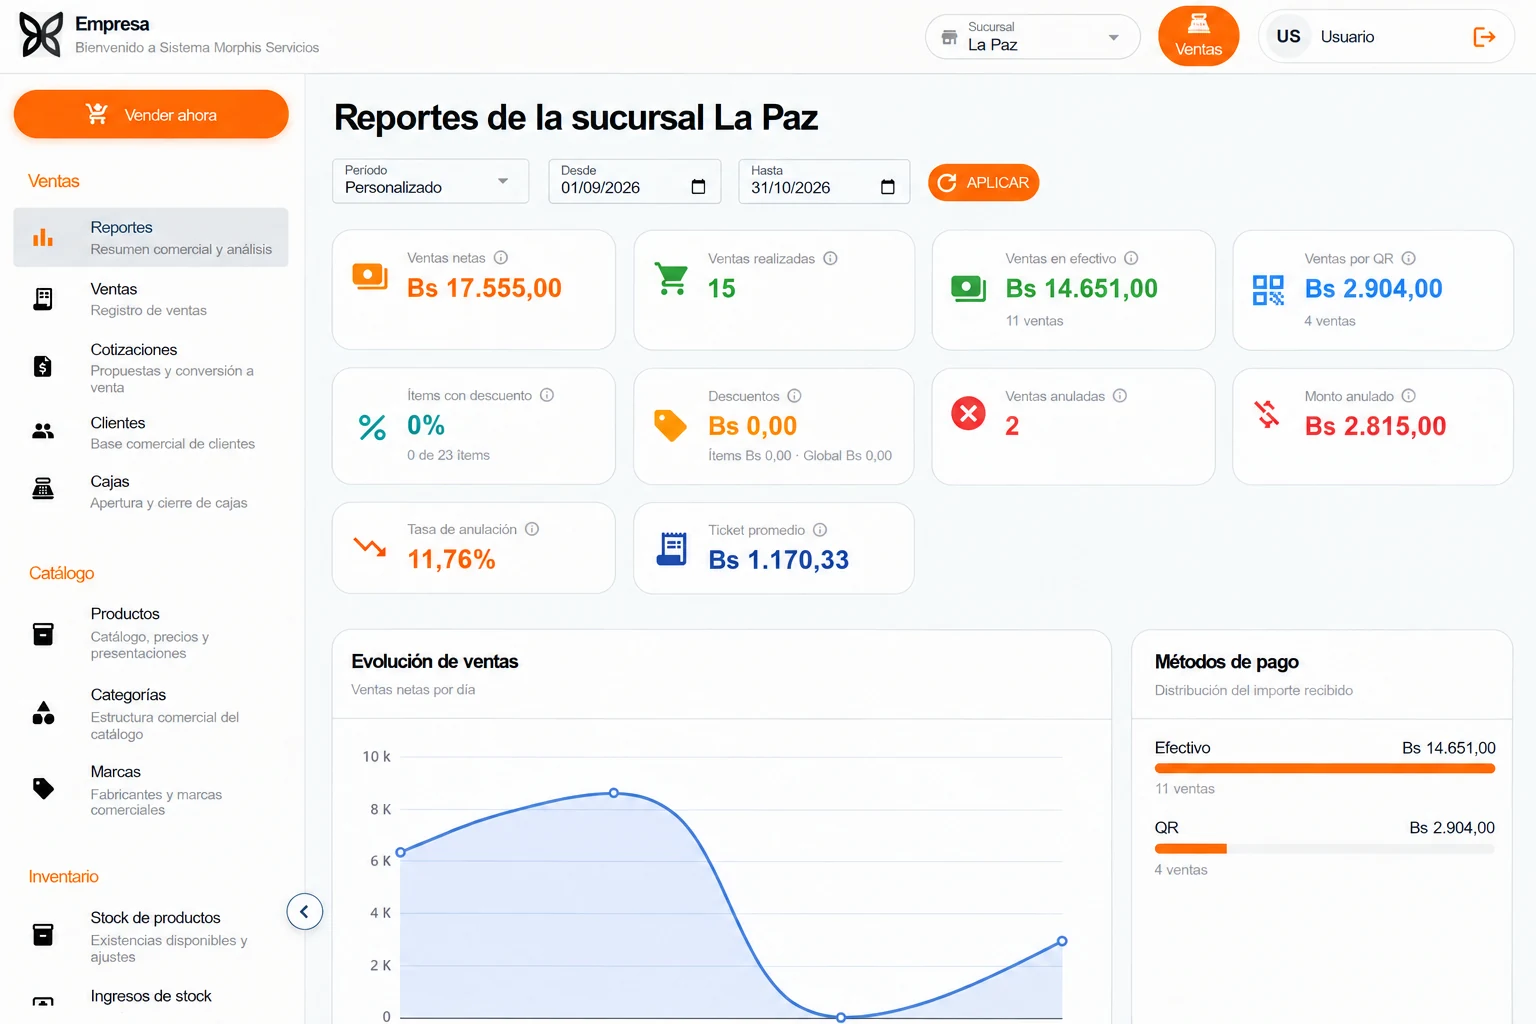Click the Efectivo payment progress bar
1536x1024 pixels.
pos(1324,769)
